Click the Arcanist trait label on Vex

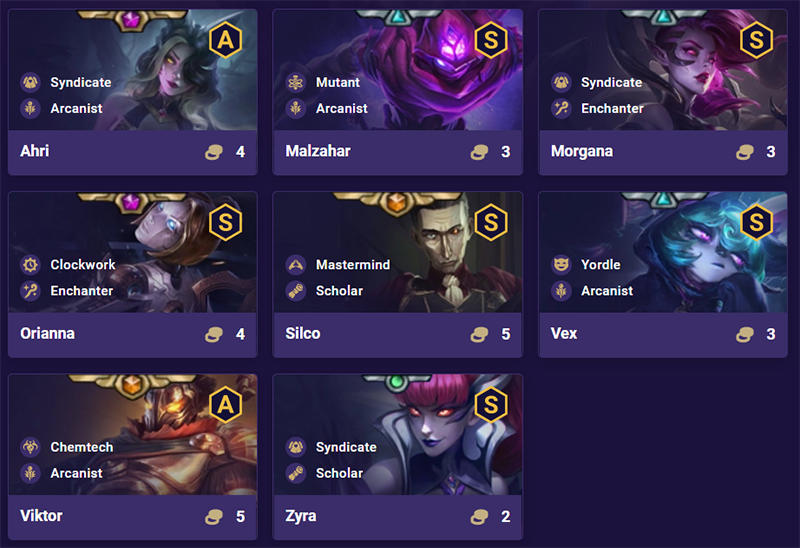coord(607,291)
